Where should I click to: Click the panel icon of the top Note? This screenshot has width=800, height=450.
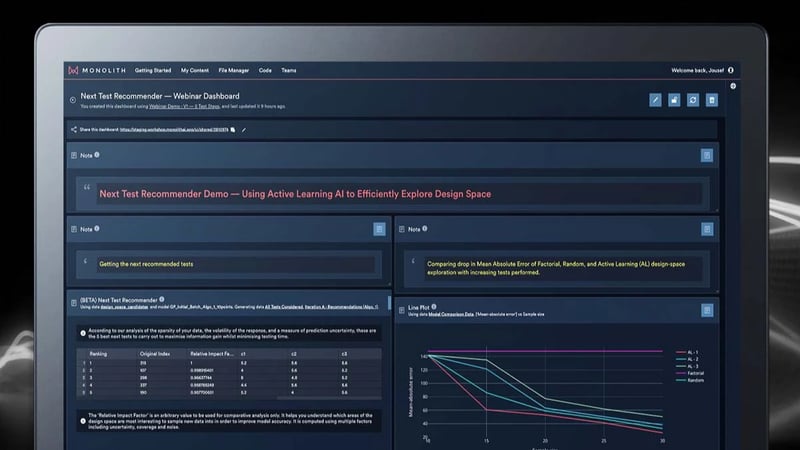coord(73,155)
